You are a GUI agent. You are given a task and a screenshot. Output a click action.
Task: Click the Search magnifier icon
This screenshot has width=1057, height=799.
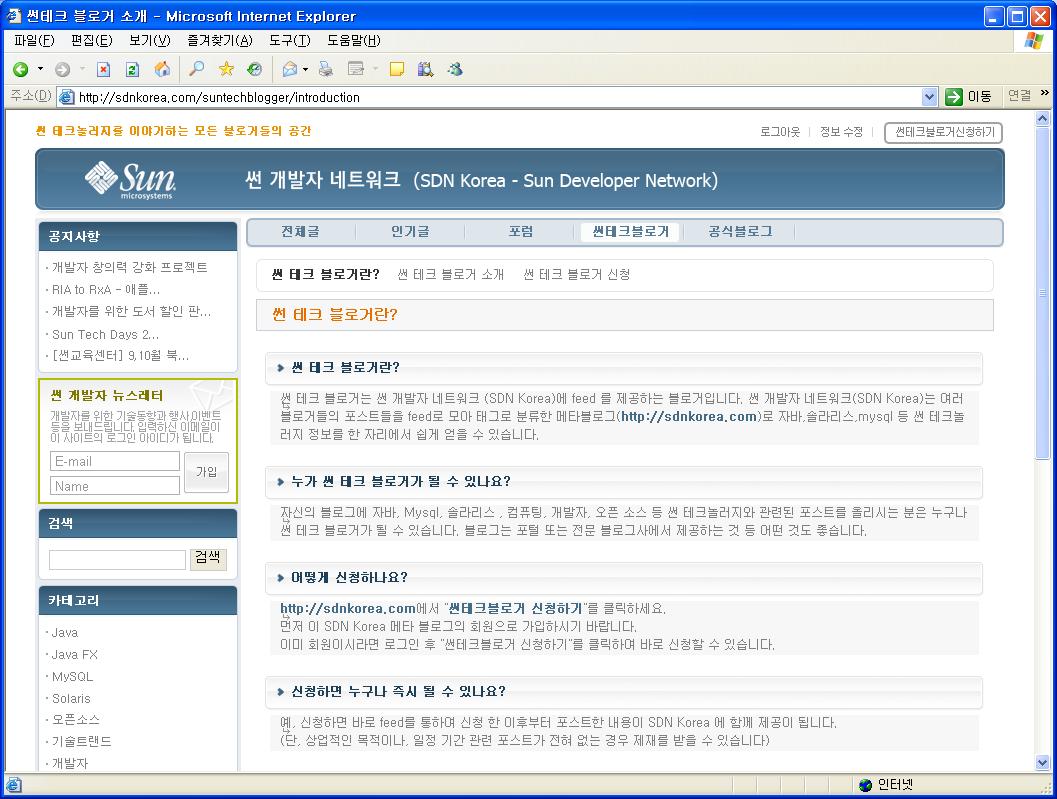196,70
